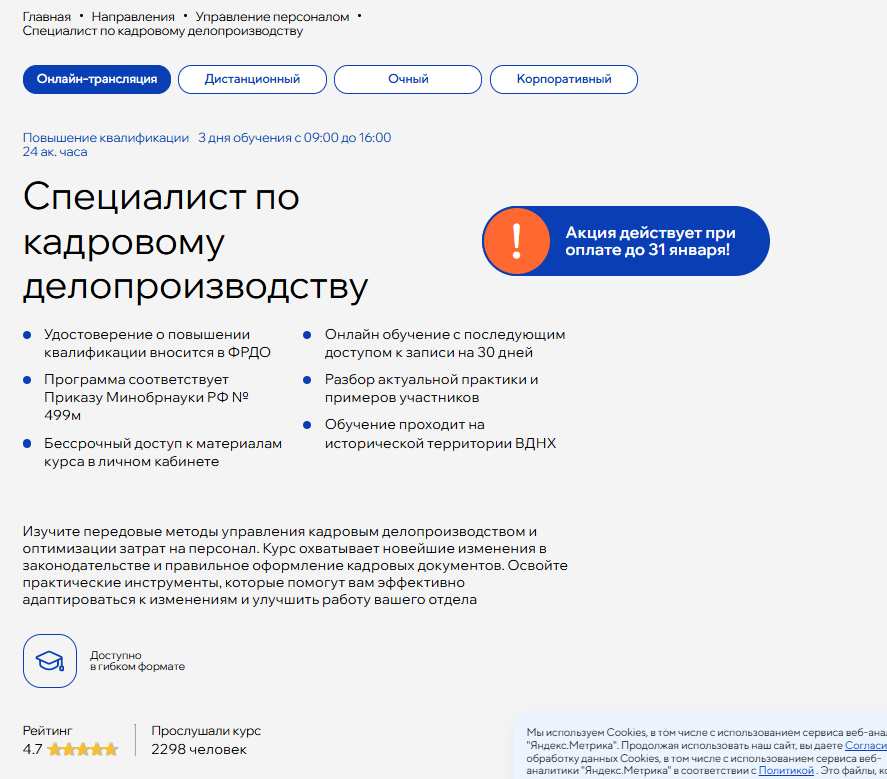Switch to the Дистанционный format tab

tap(252, 79)
